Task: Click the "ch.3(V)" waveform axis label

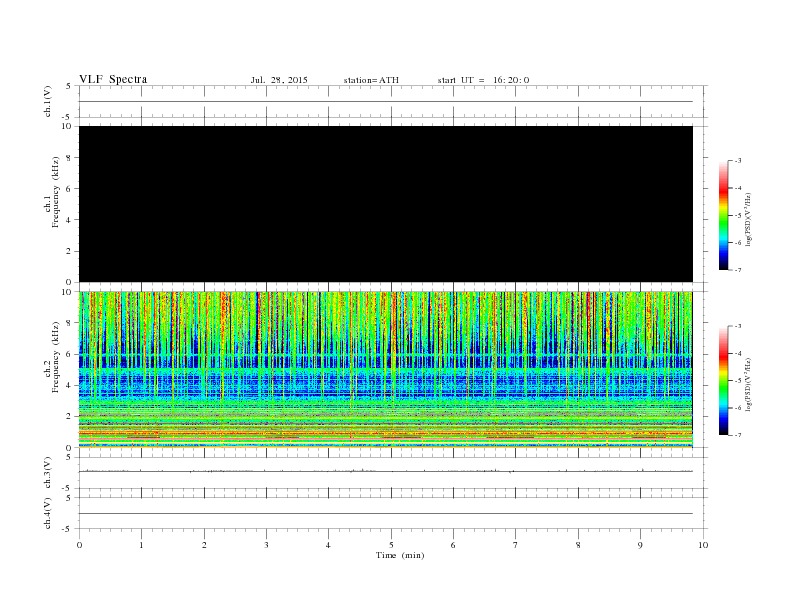Action: point(48,473)
